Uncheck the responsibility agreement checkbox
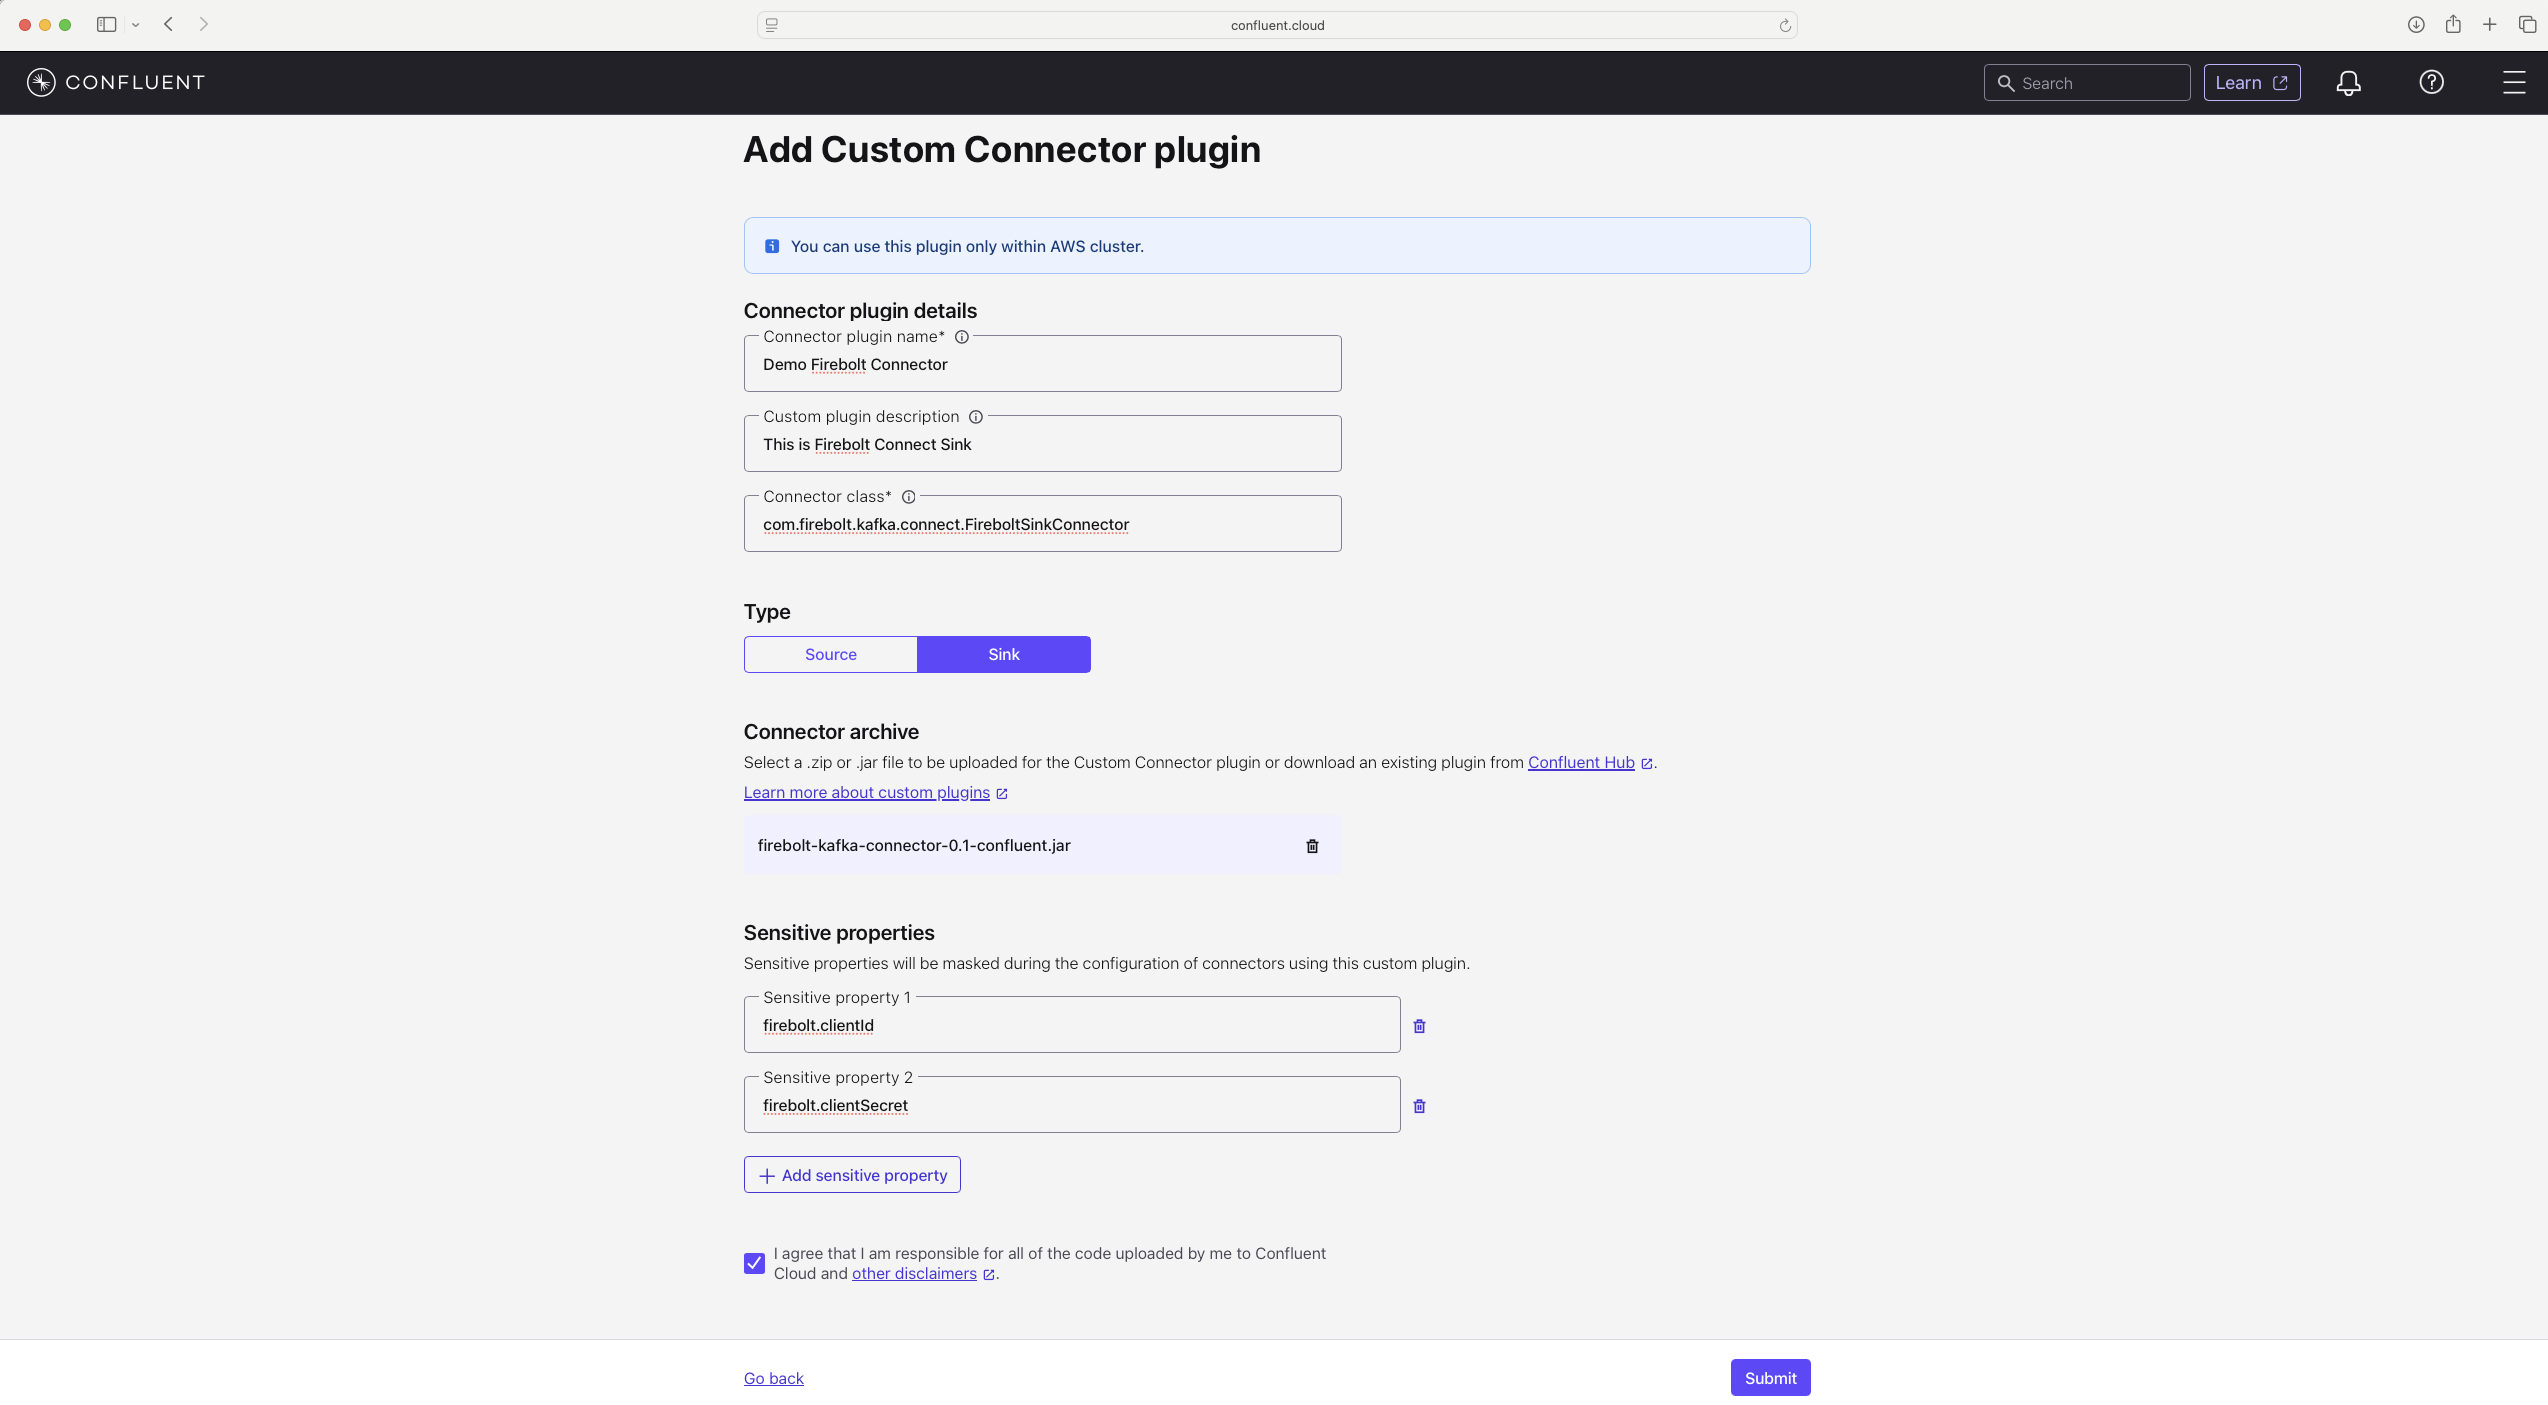2548x1405 pixels. pyautogui.click(x=754, y=1263)
